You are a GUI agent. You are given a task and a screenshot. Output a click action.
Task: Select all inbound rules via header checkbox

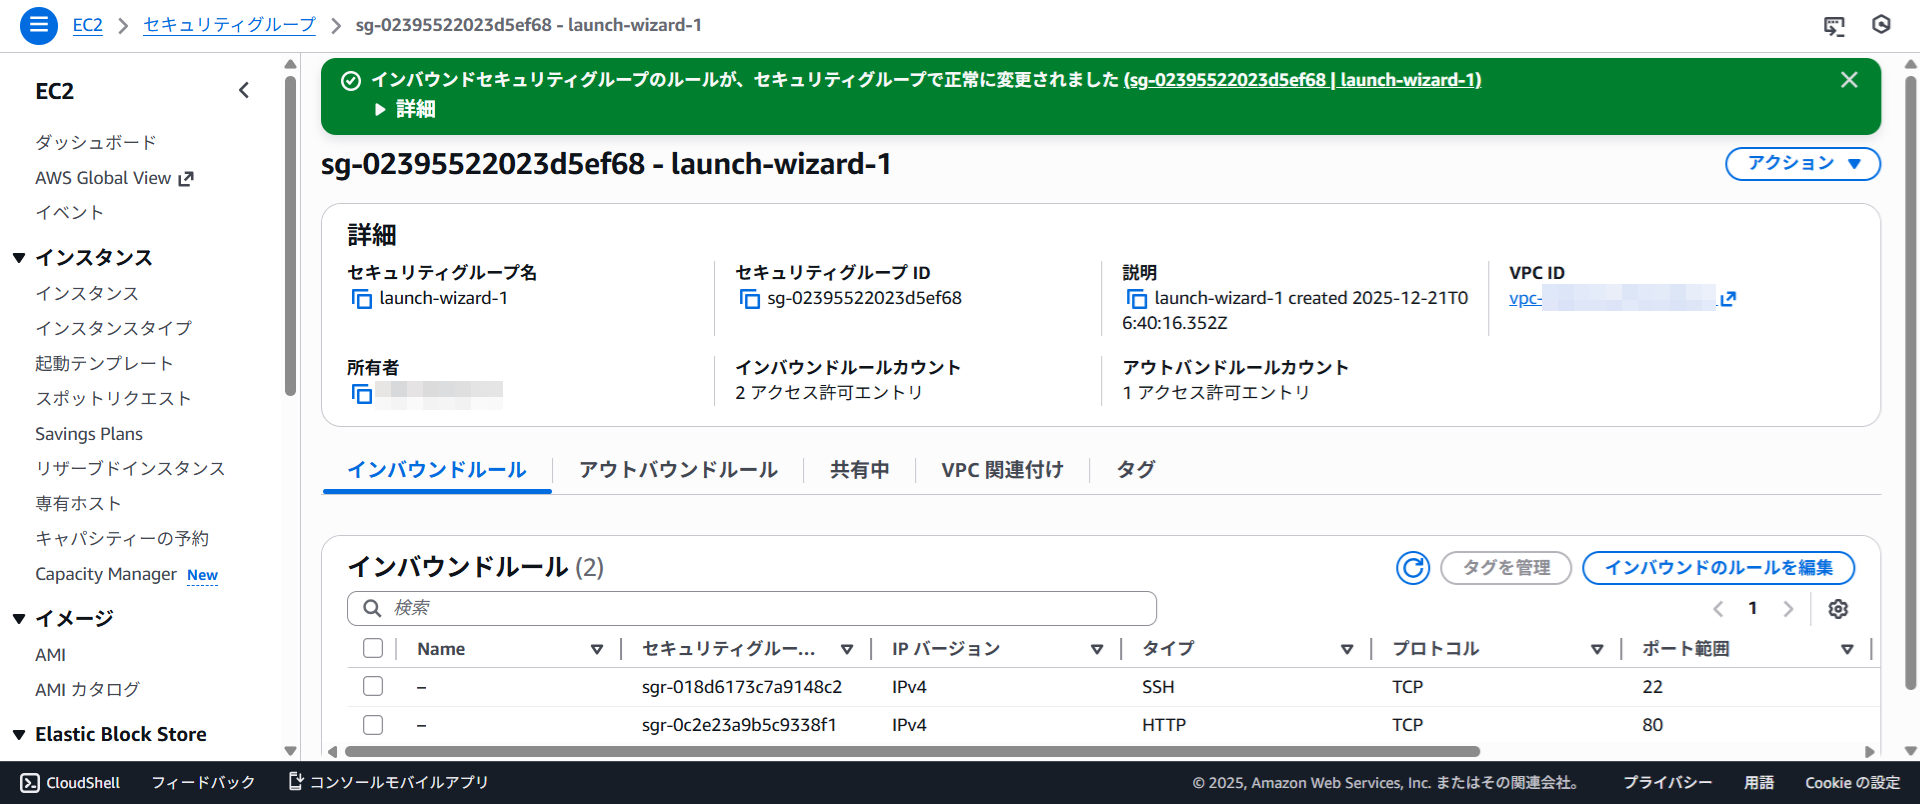click(x=373, y=649)
